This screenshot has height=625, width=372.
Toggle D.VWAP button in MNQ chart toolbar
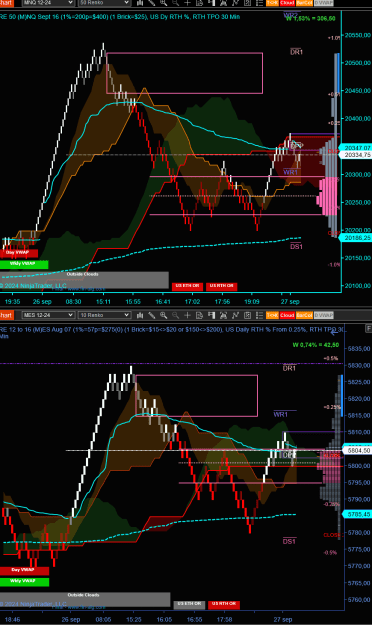point(323,3)
